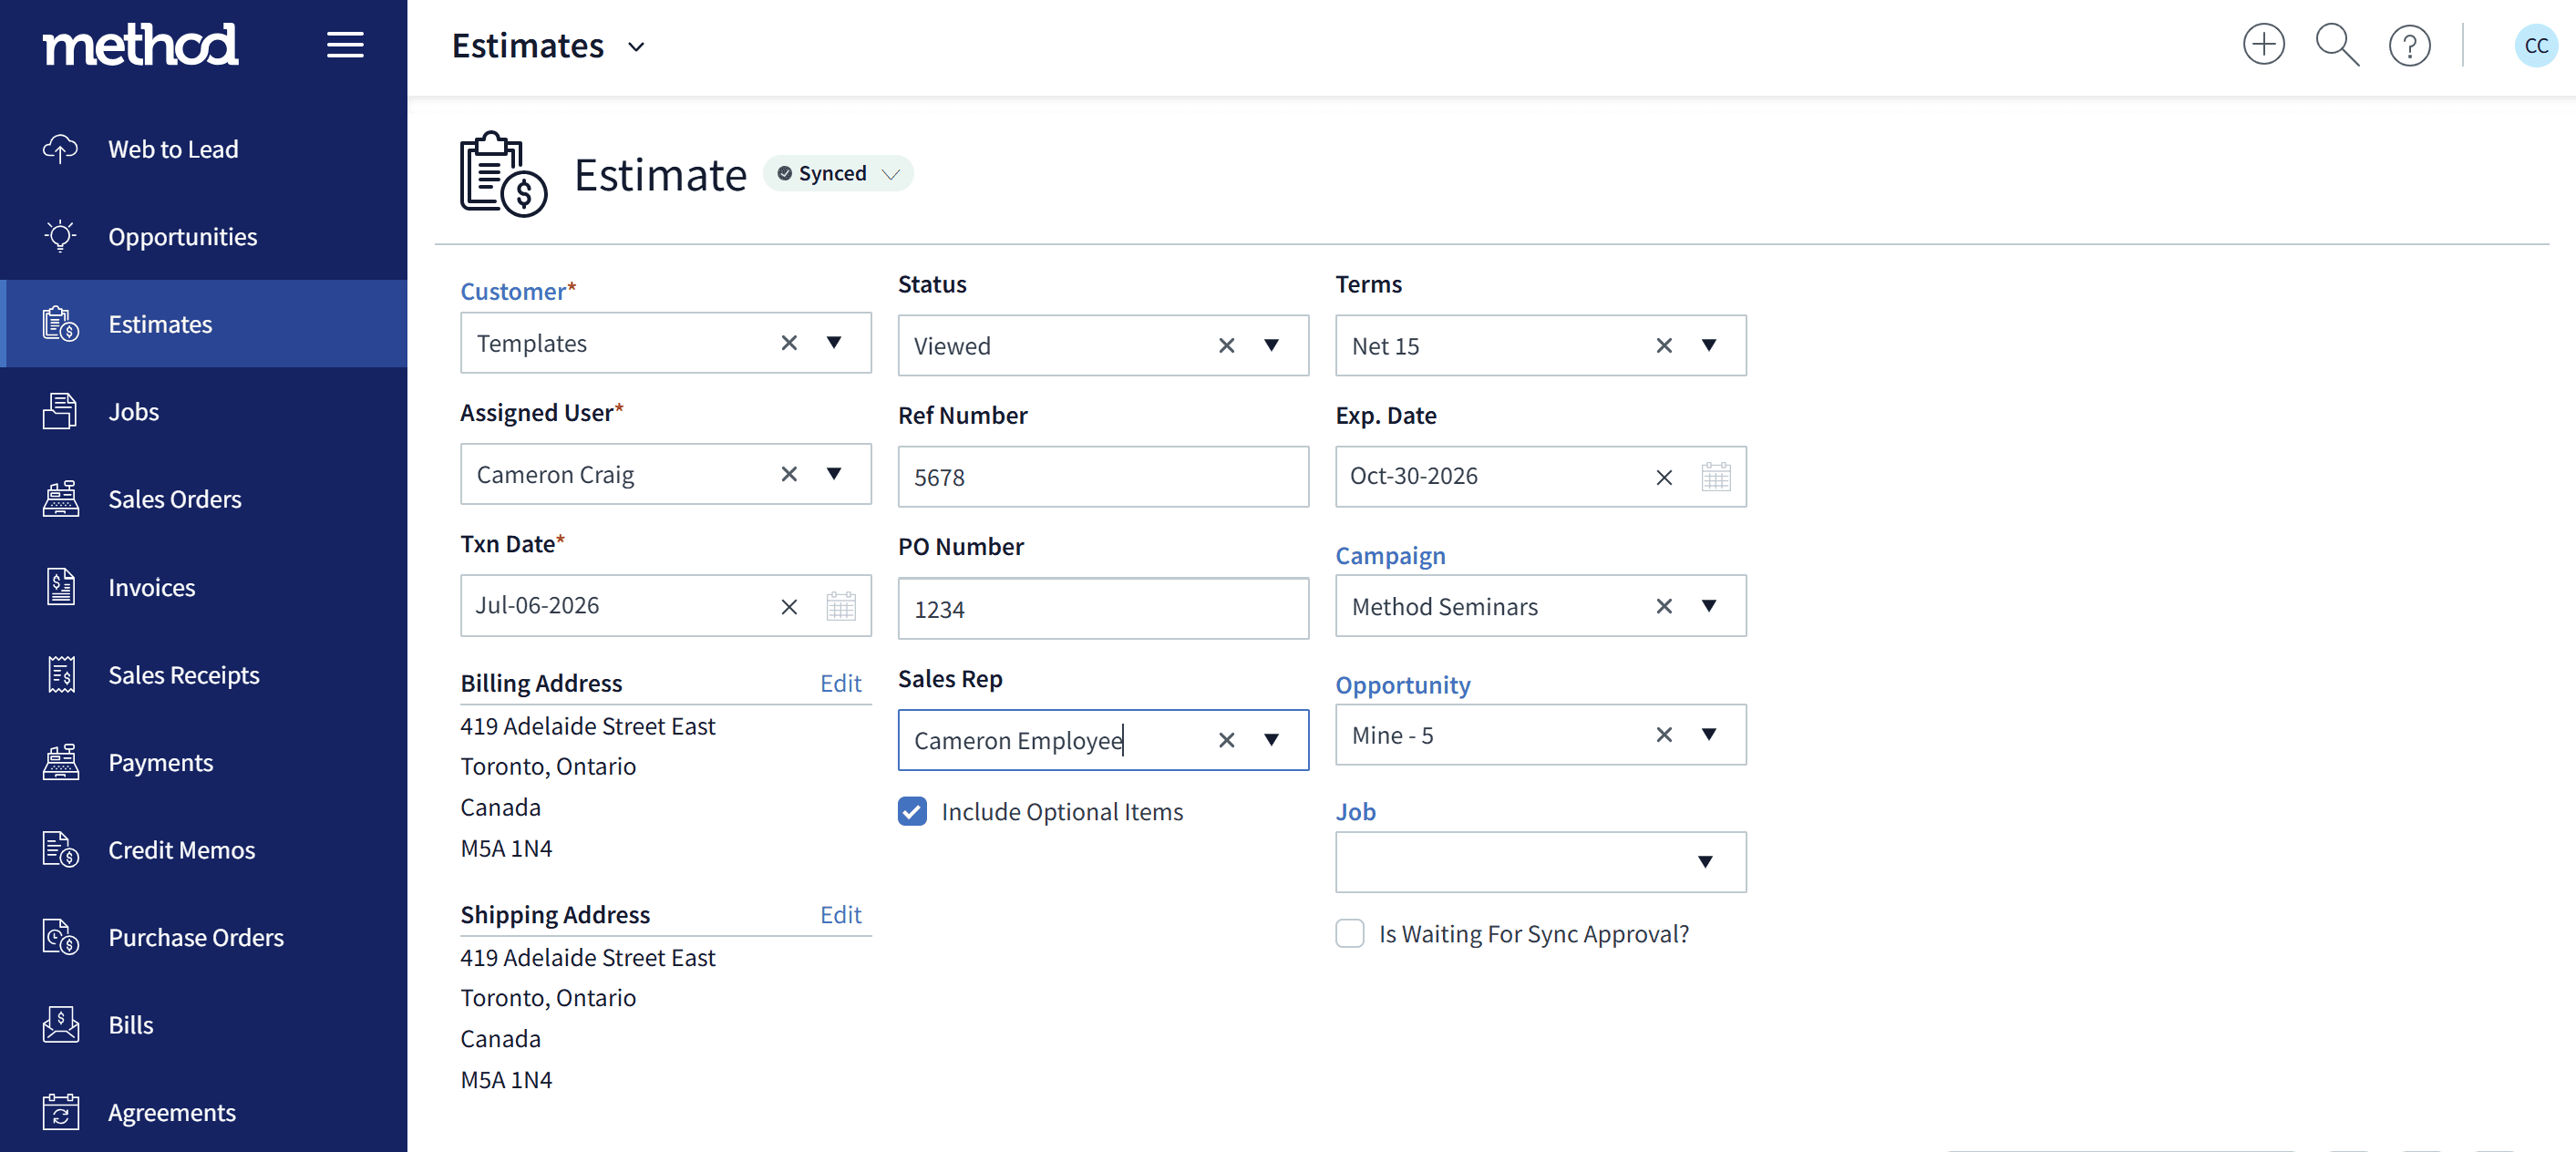Viewport: 2576px width, 1152px height.
Task: Open Txn Date calendar picker
Action: point(841,606)
